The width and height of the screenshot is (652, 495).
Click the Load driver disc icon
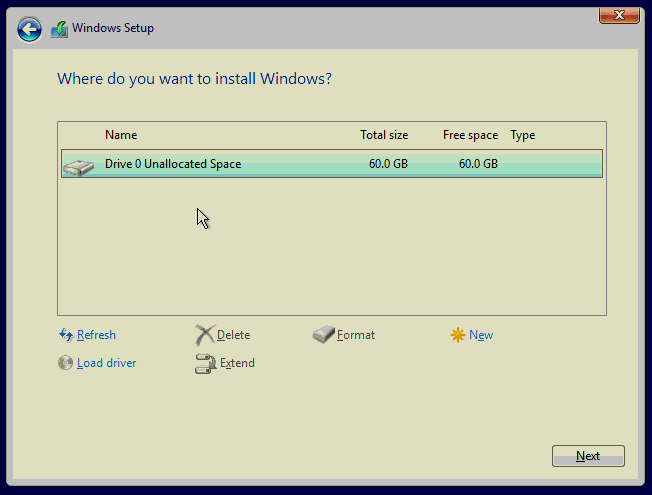tap(66, 363)
